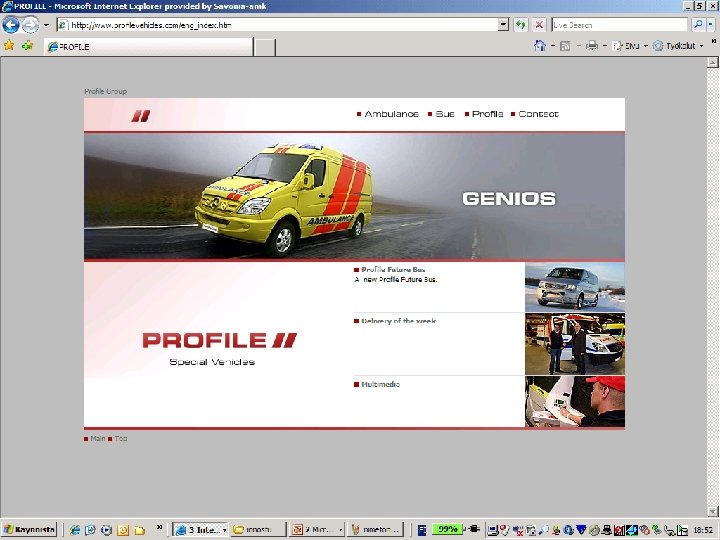
Task: Open the rightmost application taskbar button
Action: click(x=375, y=529)
